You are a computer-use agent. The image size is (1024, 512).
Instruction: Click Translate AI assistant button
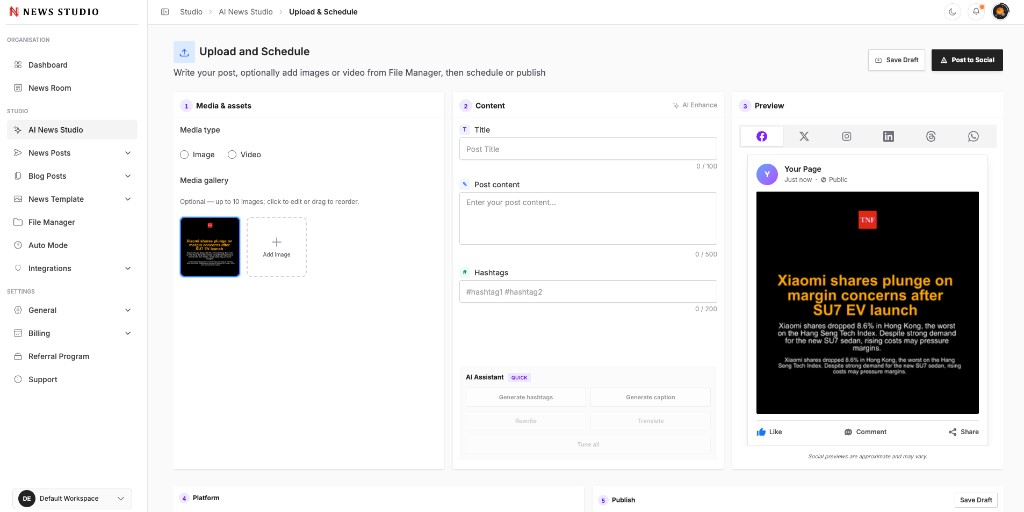click(650, 421)
